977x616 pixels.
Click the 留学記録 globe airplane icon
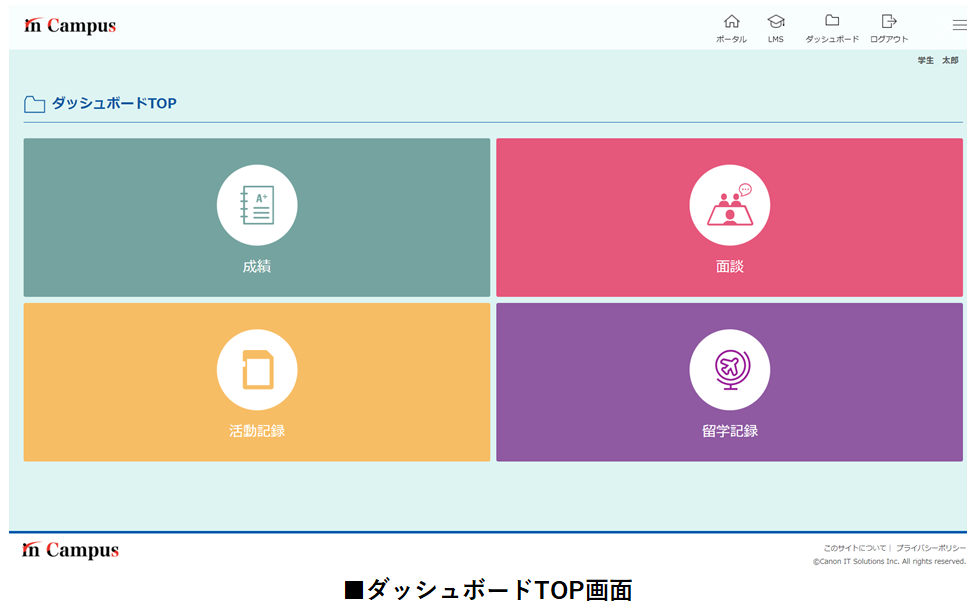pos(729,370)
